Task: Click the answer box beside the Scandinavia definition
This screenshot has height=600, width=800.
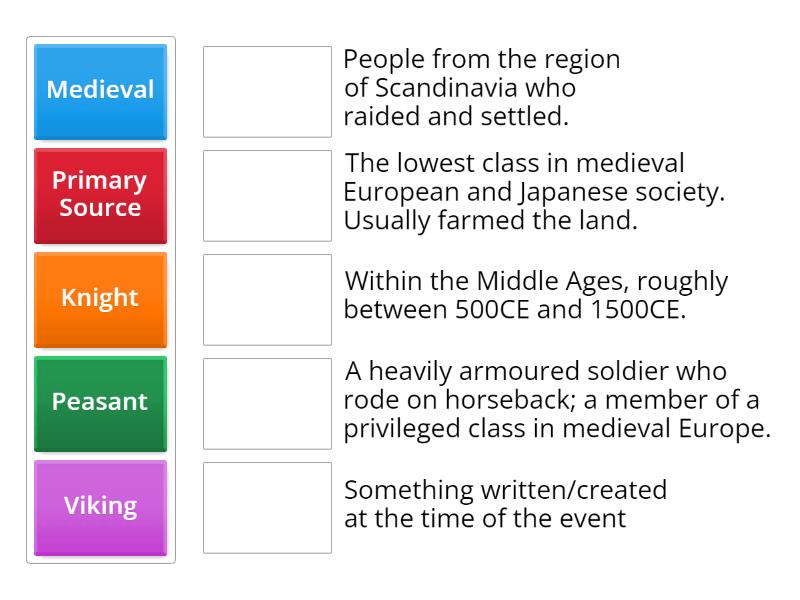Action: 267,90
